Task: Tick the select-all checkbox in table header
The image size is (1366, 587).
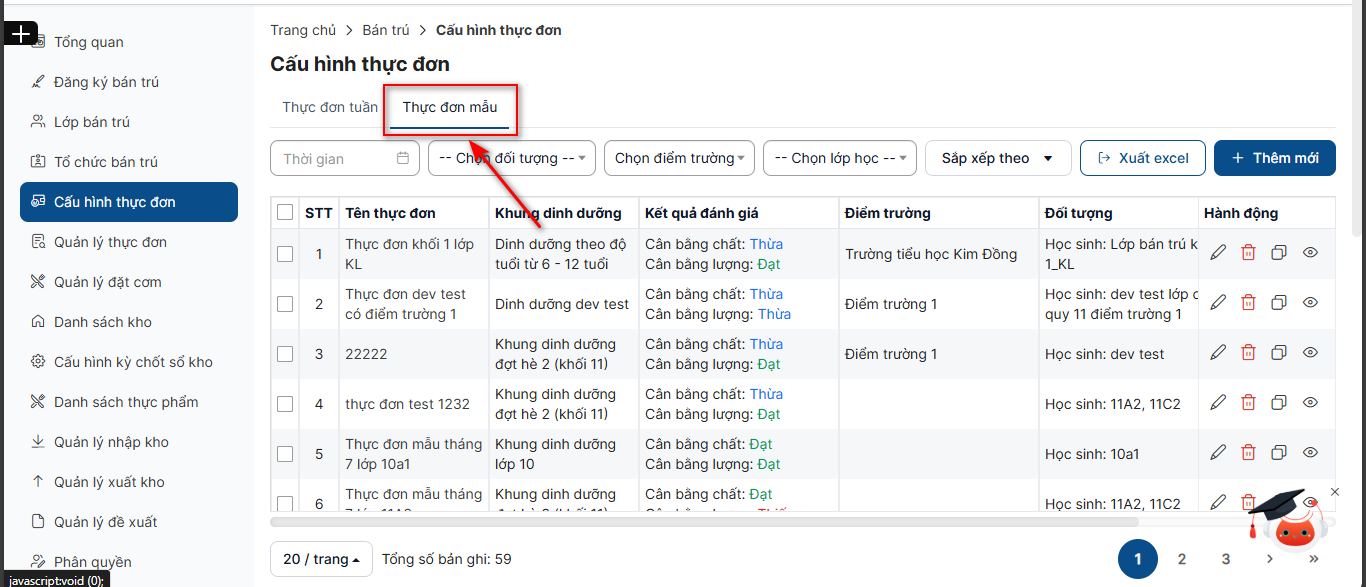Action: click(285, 213)
